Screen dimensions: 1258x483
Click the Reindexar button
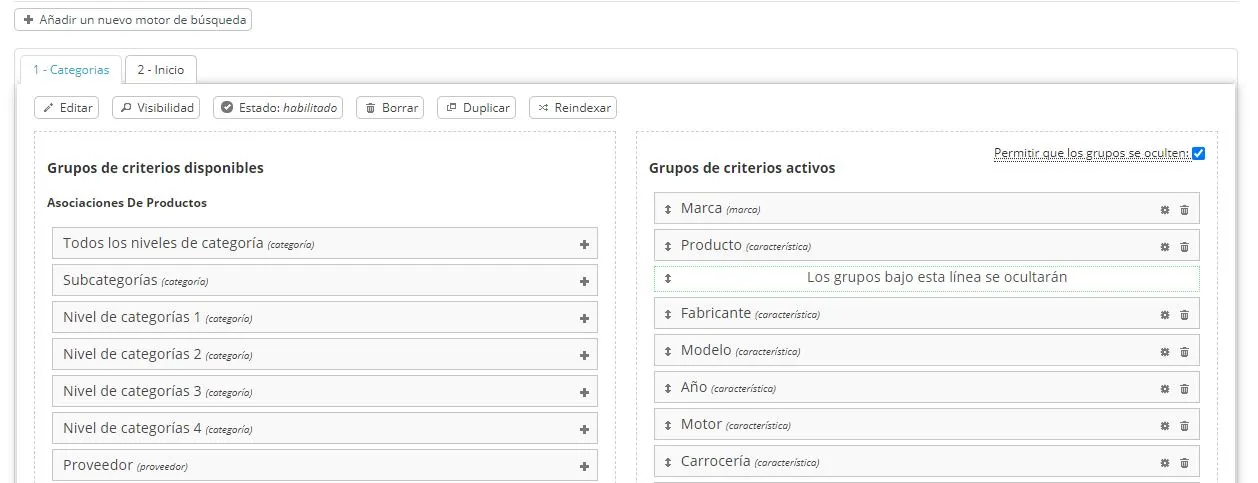coord(573,108)
